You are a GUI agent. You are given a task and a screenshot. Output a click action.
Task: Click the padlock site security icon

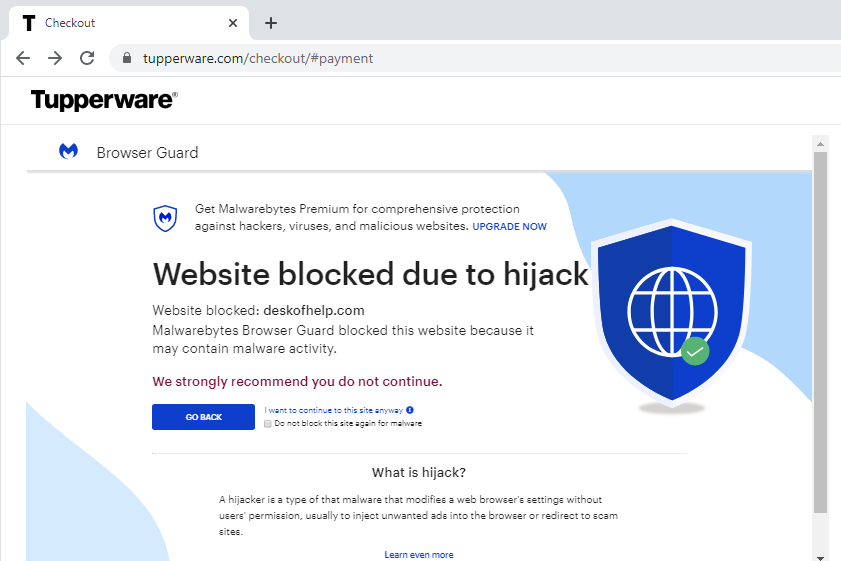127,59
